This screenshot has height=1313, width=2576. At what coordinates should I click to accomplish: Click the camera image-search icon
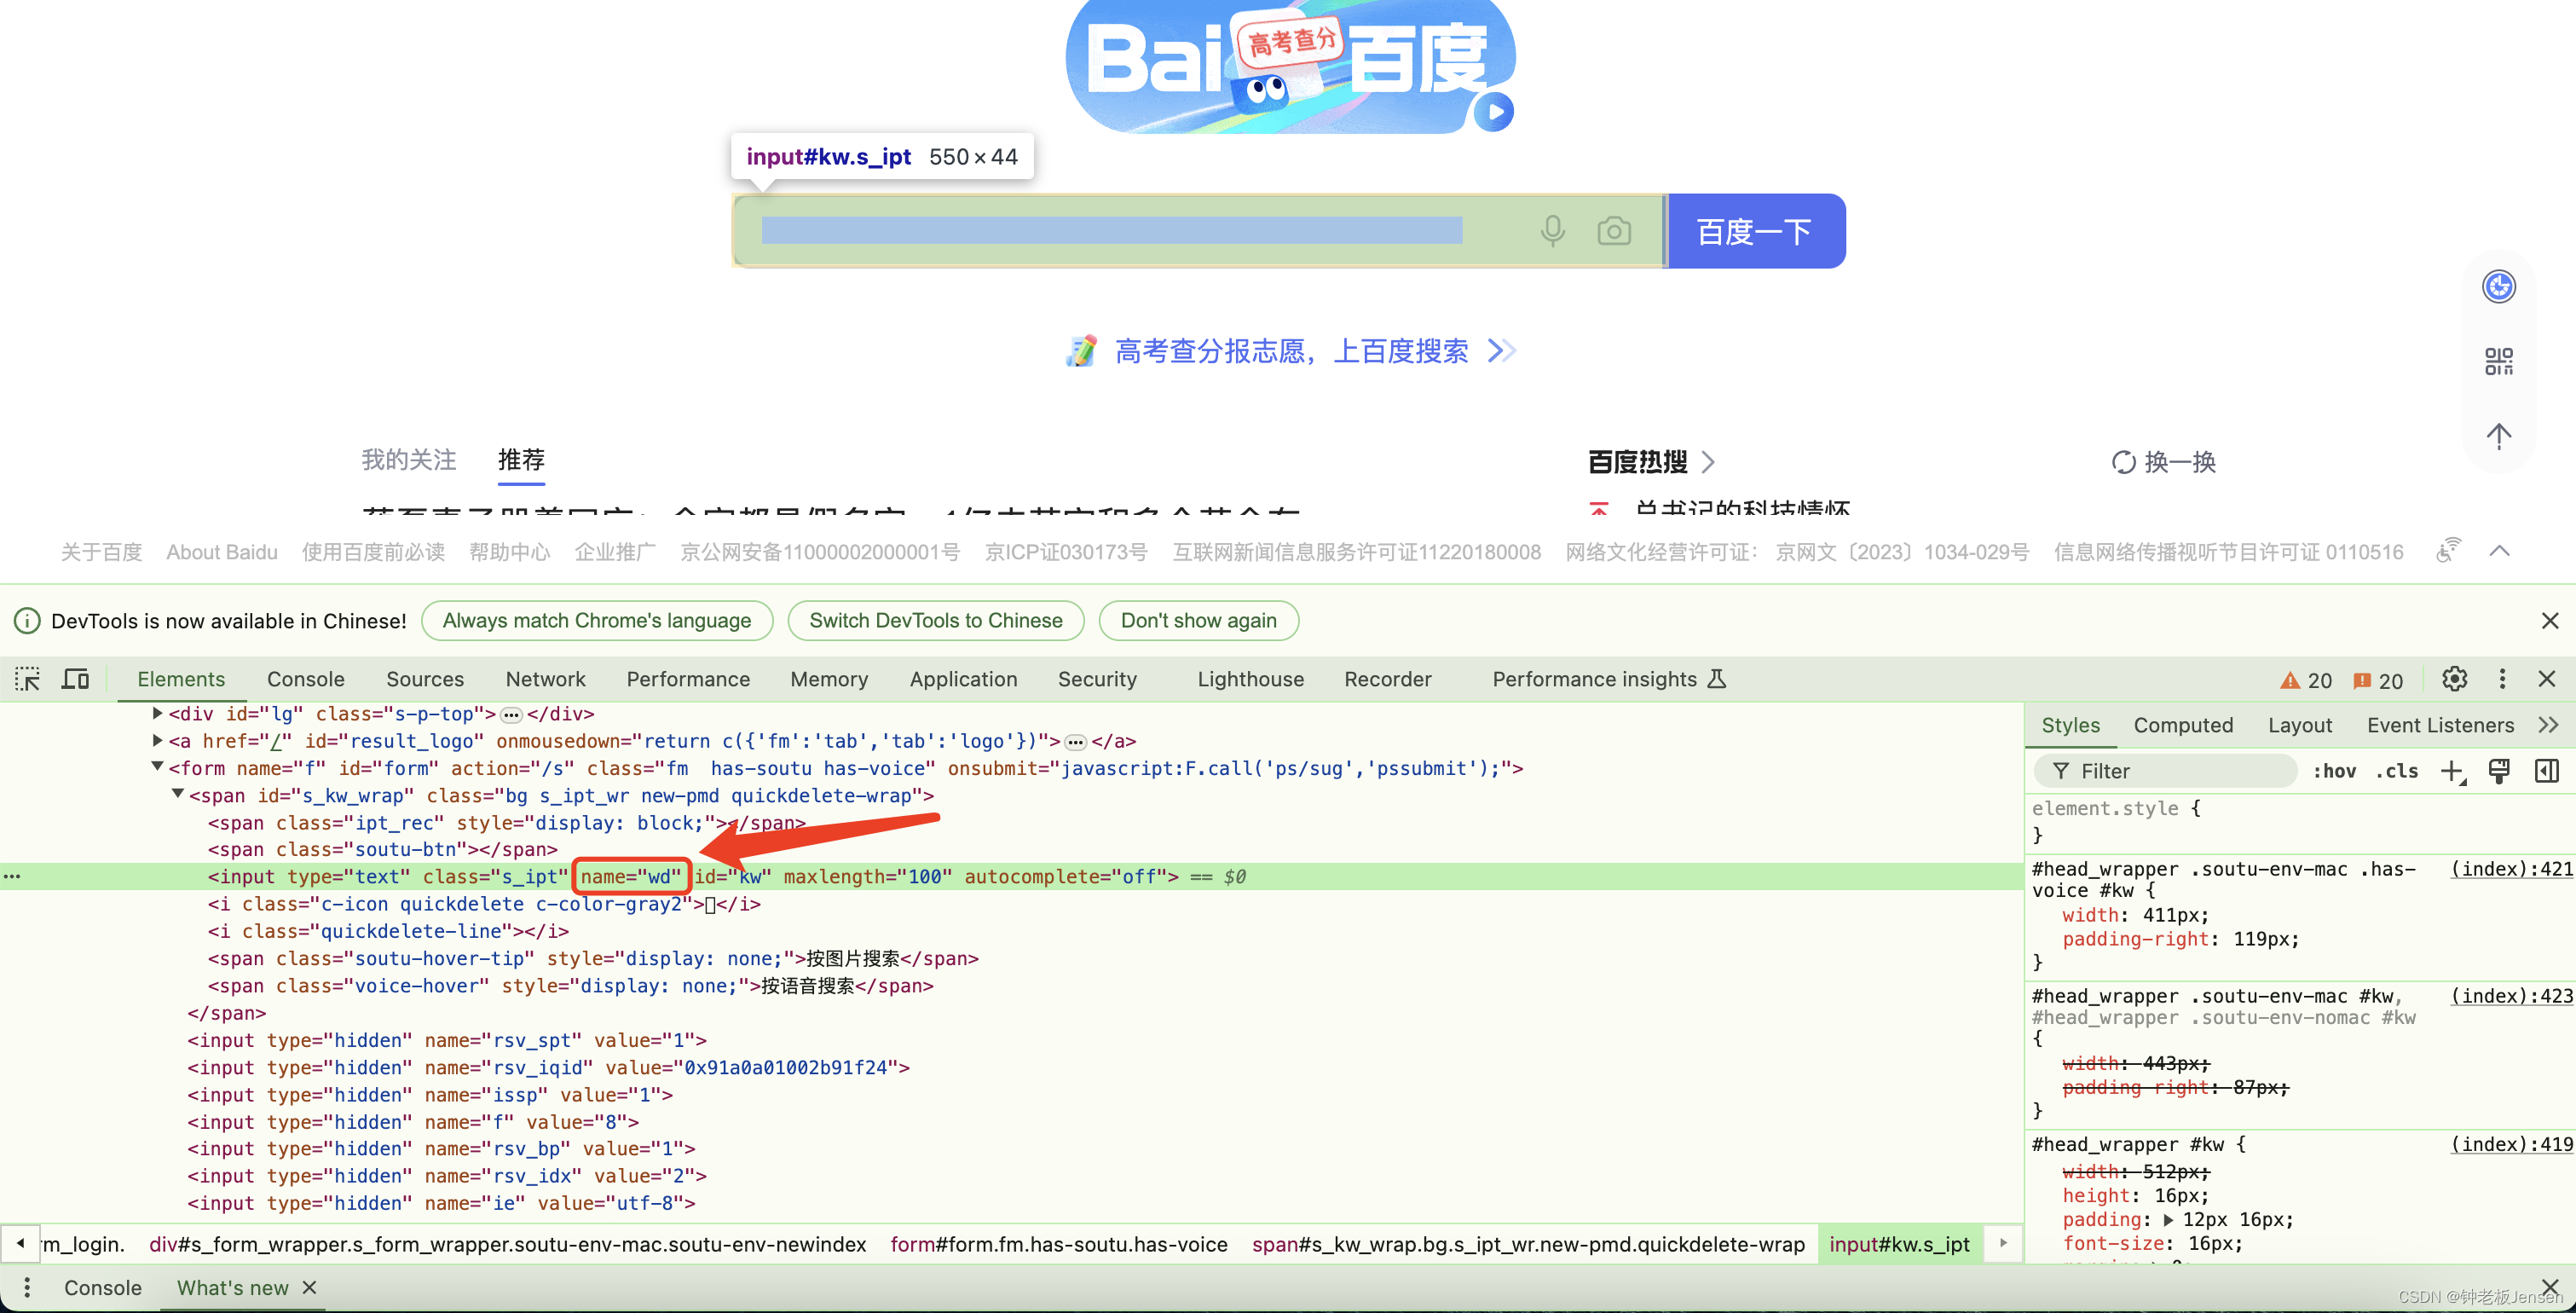tap(1614, 230)
